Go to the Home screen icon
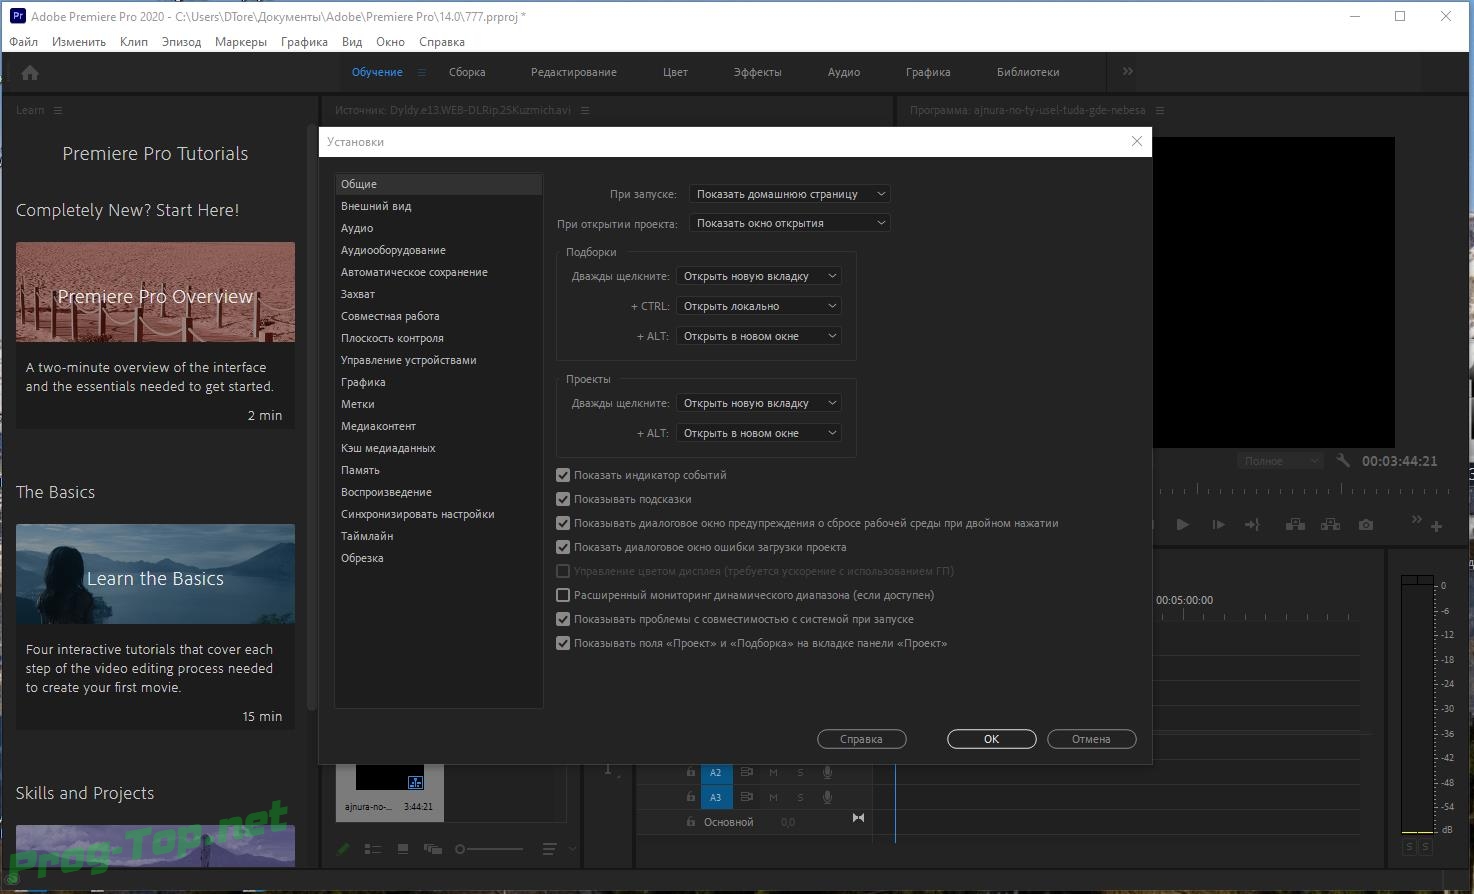Screen dimensions: 1474x894 (30, 72)
